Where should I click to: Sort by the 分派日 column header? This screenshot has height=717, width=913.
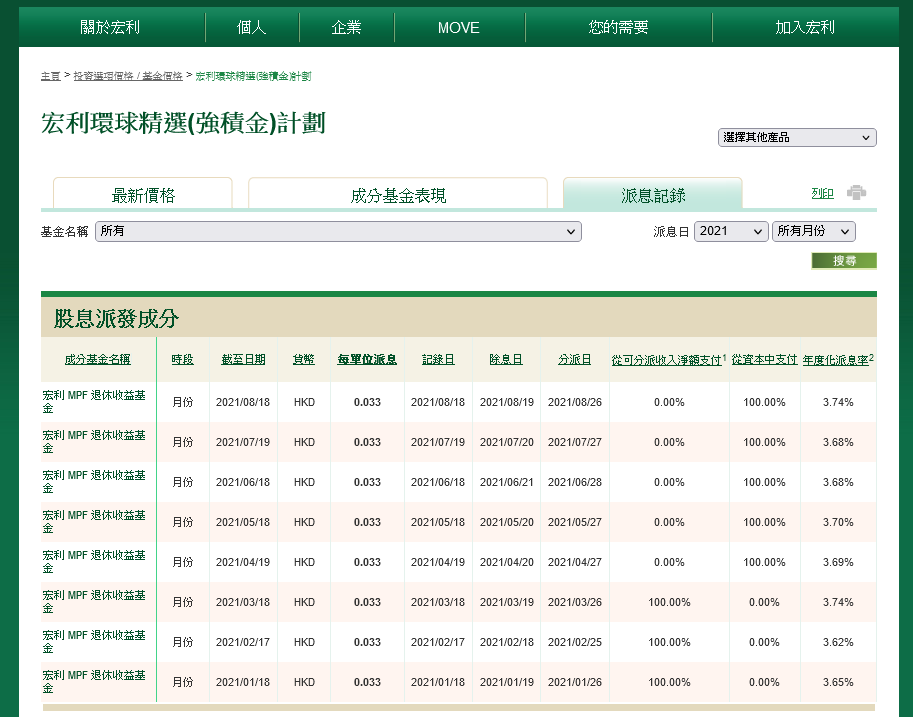point(574,359)
